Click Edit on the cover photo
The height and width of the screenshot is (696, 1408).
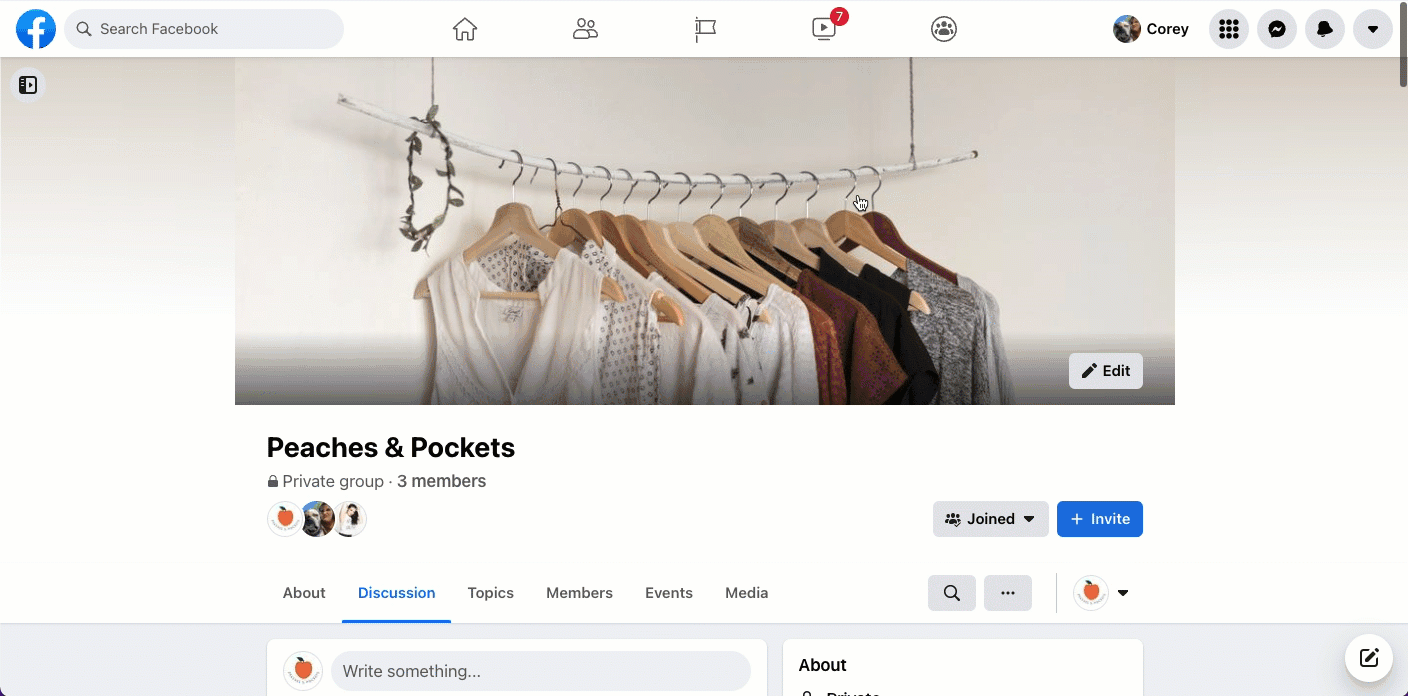coord(1105,371)
